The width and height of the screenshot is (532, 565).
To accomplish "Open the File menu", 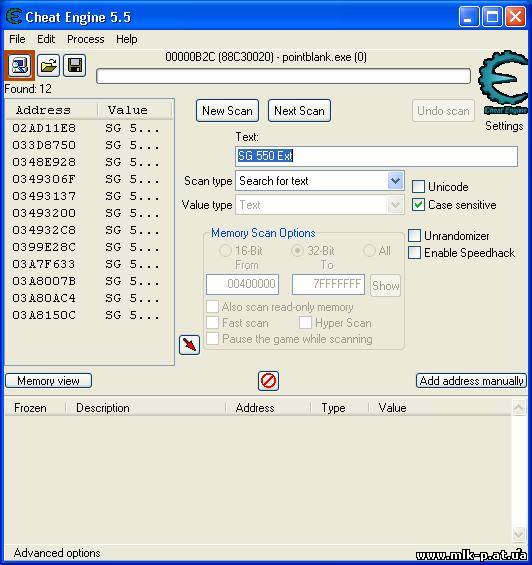I will [17, 39].
